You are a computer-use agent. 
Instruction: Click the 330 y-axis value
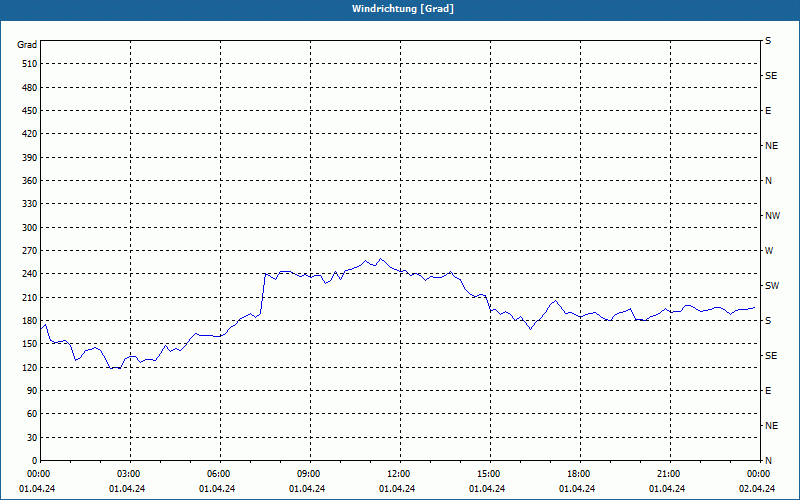click(x=30, y=204)
